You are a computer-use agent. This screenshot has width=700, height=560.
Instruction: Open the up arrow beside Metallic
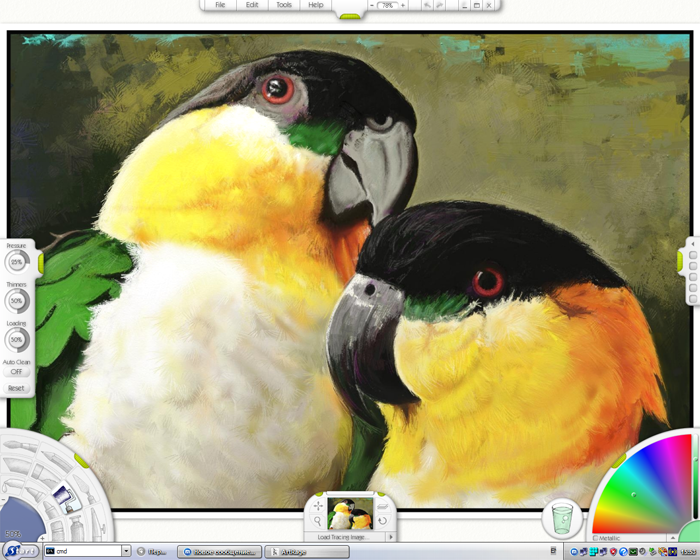point(672,538)
